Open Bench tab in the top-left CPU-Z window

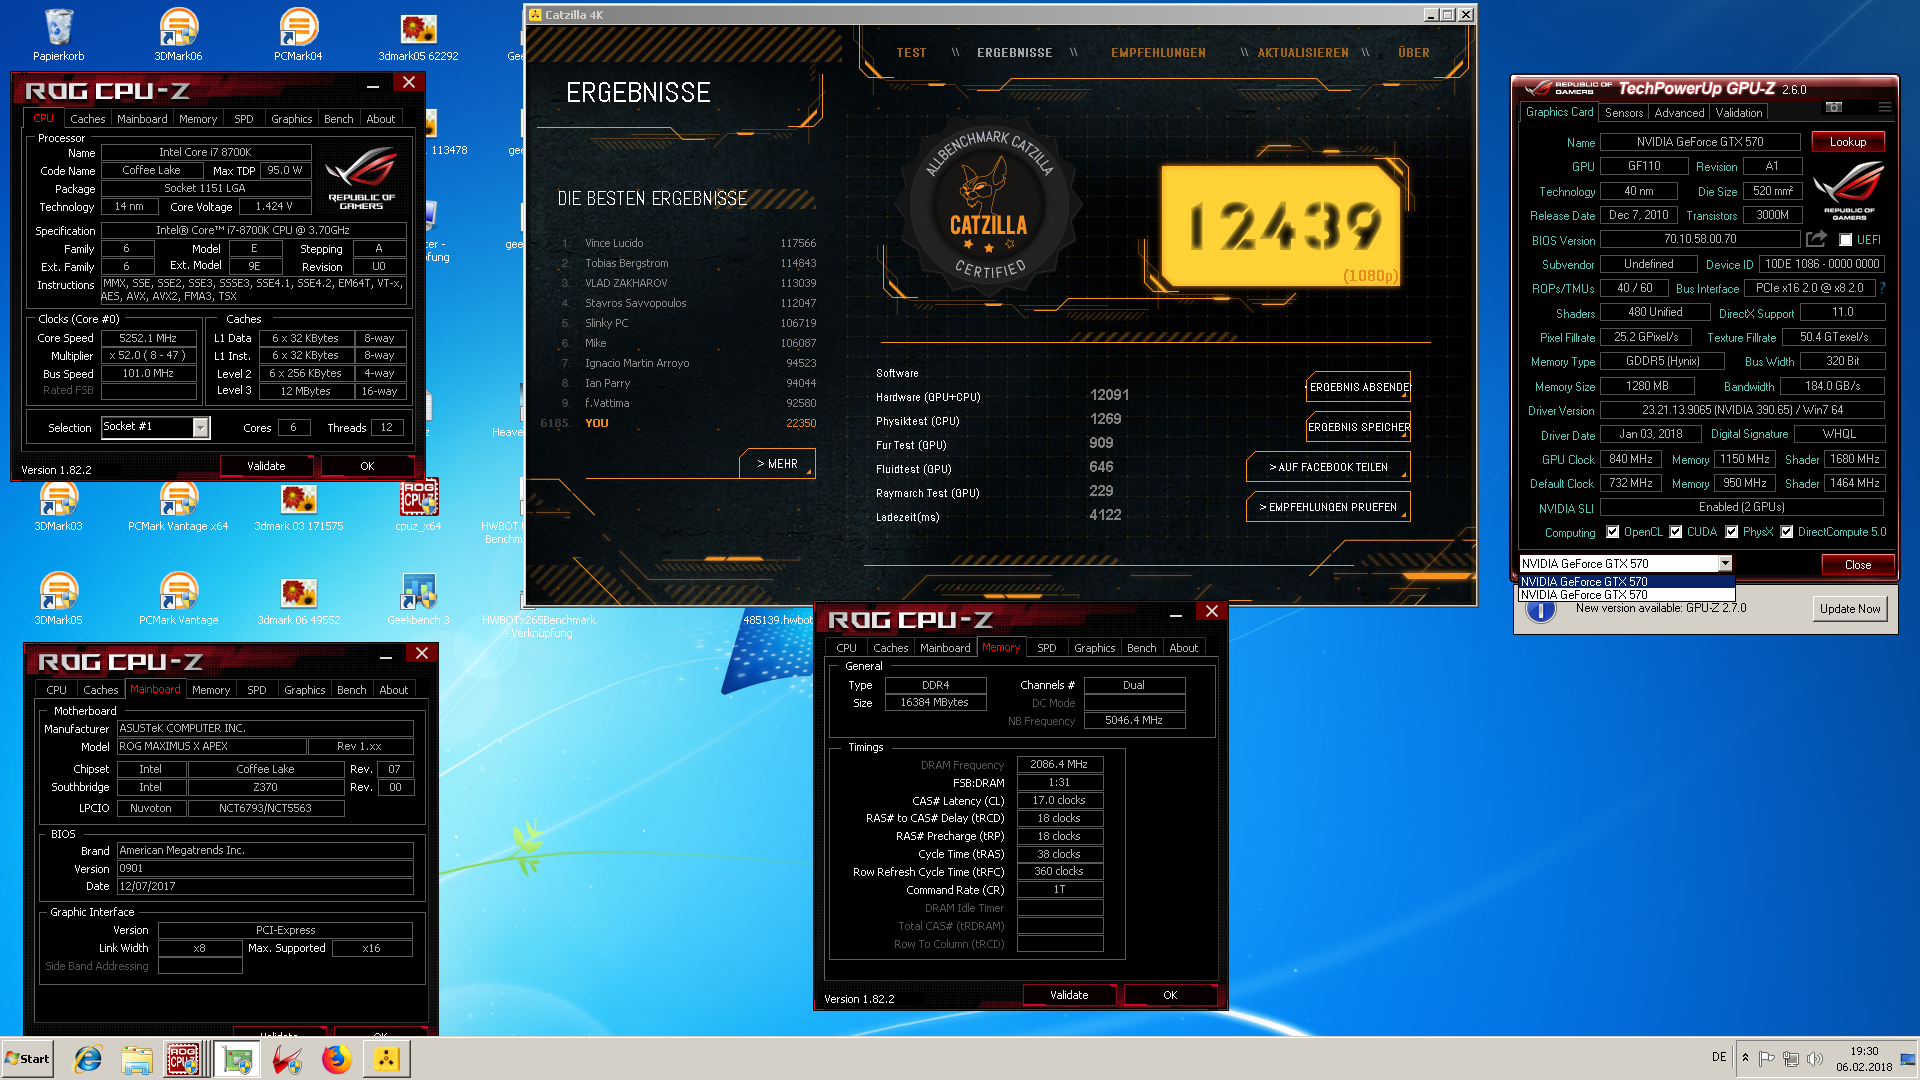click(338, 119)
